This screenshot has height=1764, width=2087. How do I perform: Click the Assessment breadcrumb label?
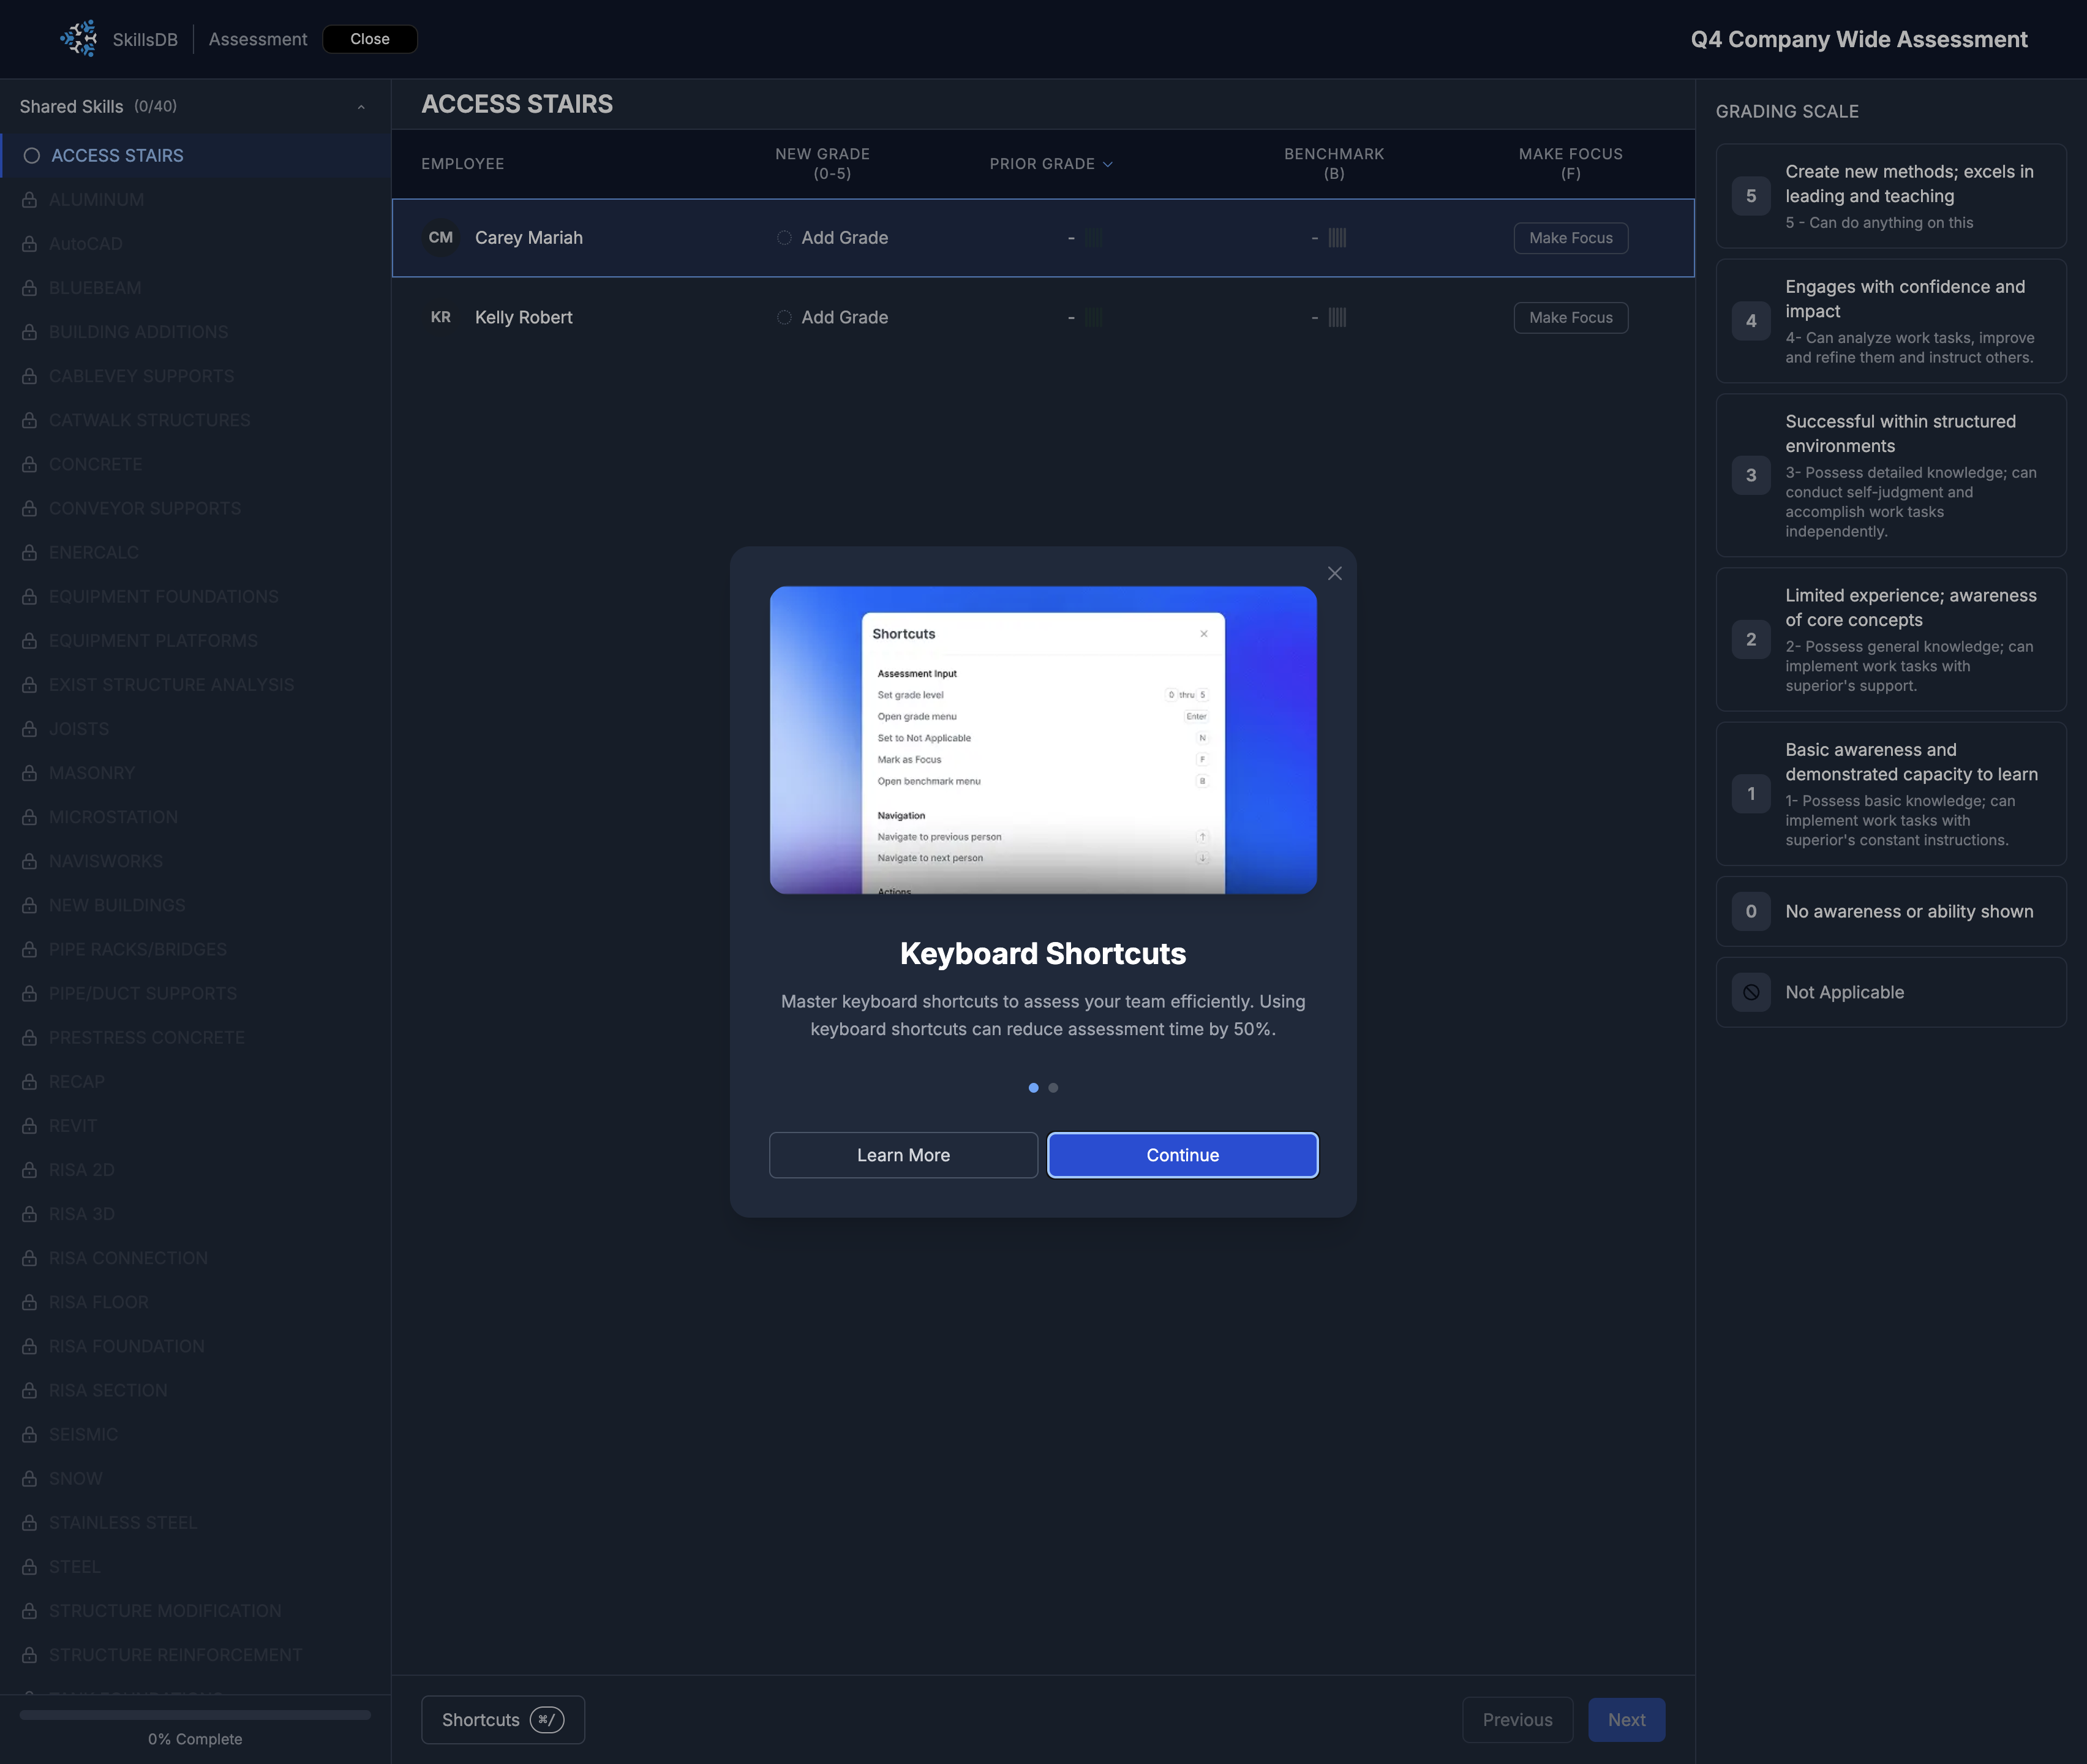coord(258,39)
